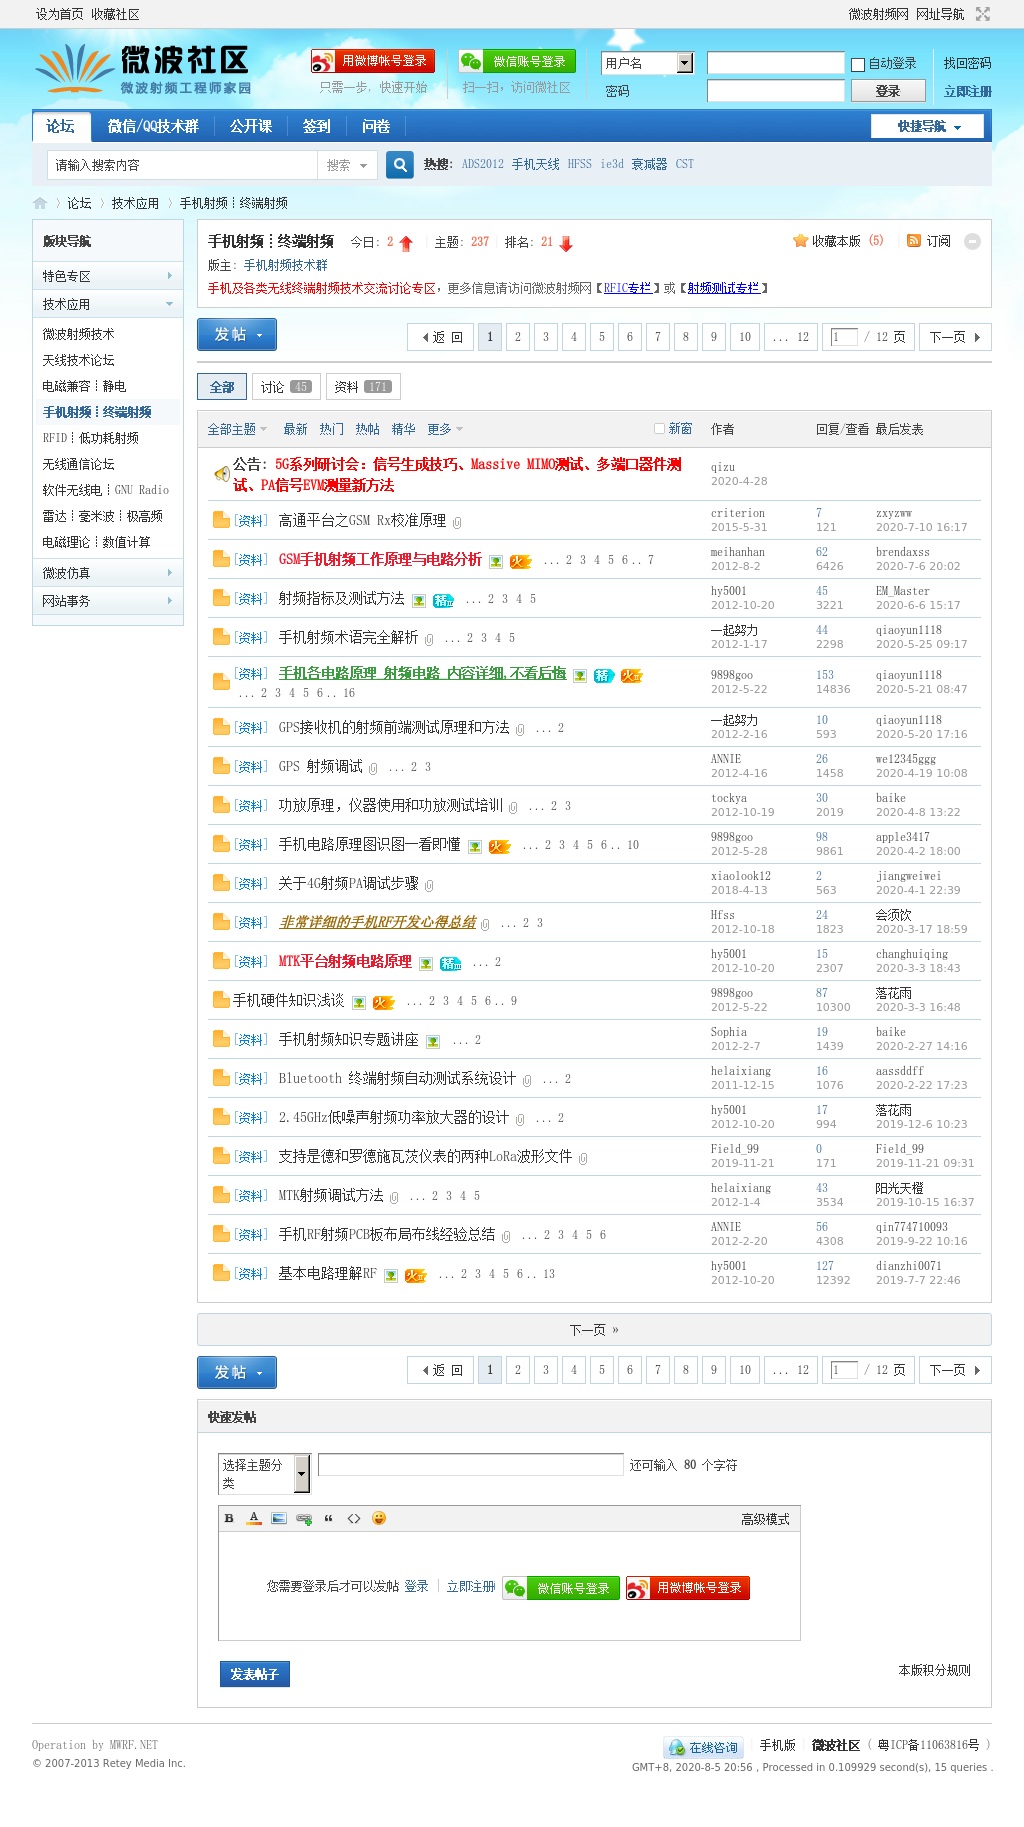Open sidebar forum 天线技术论坛
This screenshot has height=1827, width=1024.
coord(78,360)
